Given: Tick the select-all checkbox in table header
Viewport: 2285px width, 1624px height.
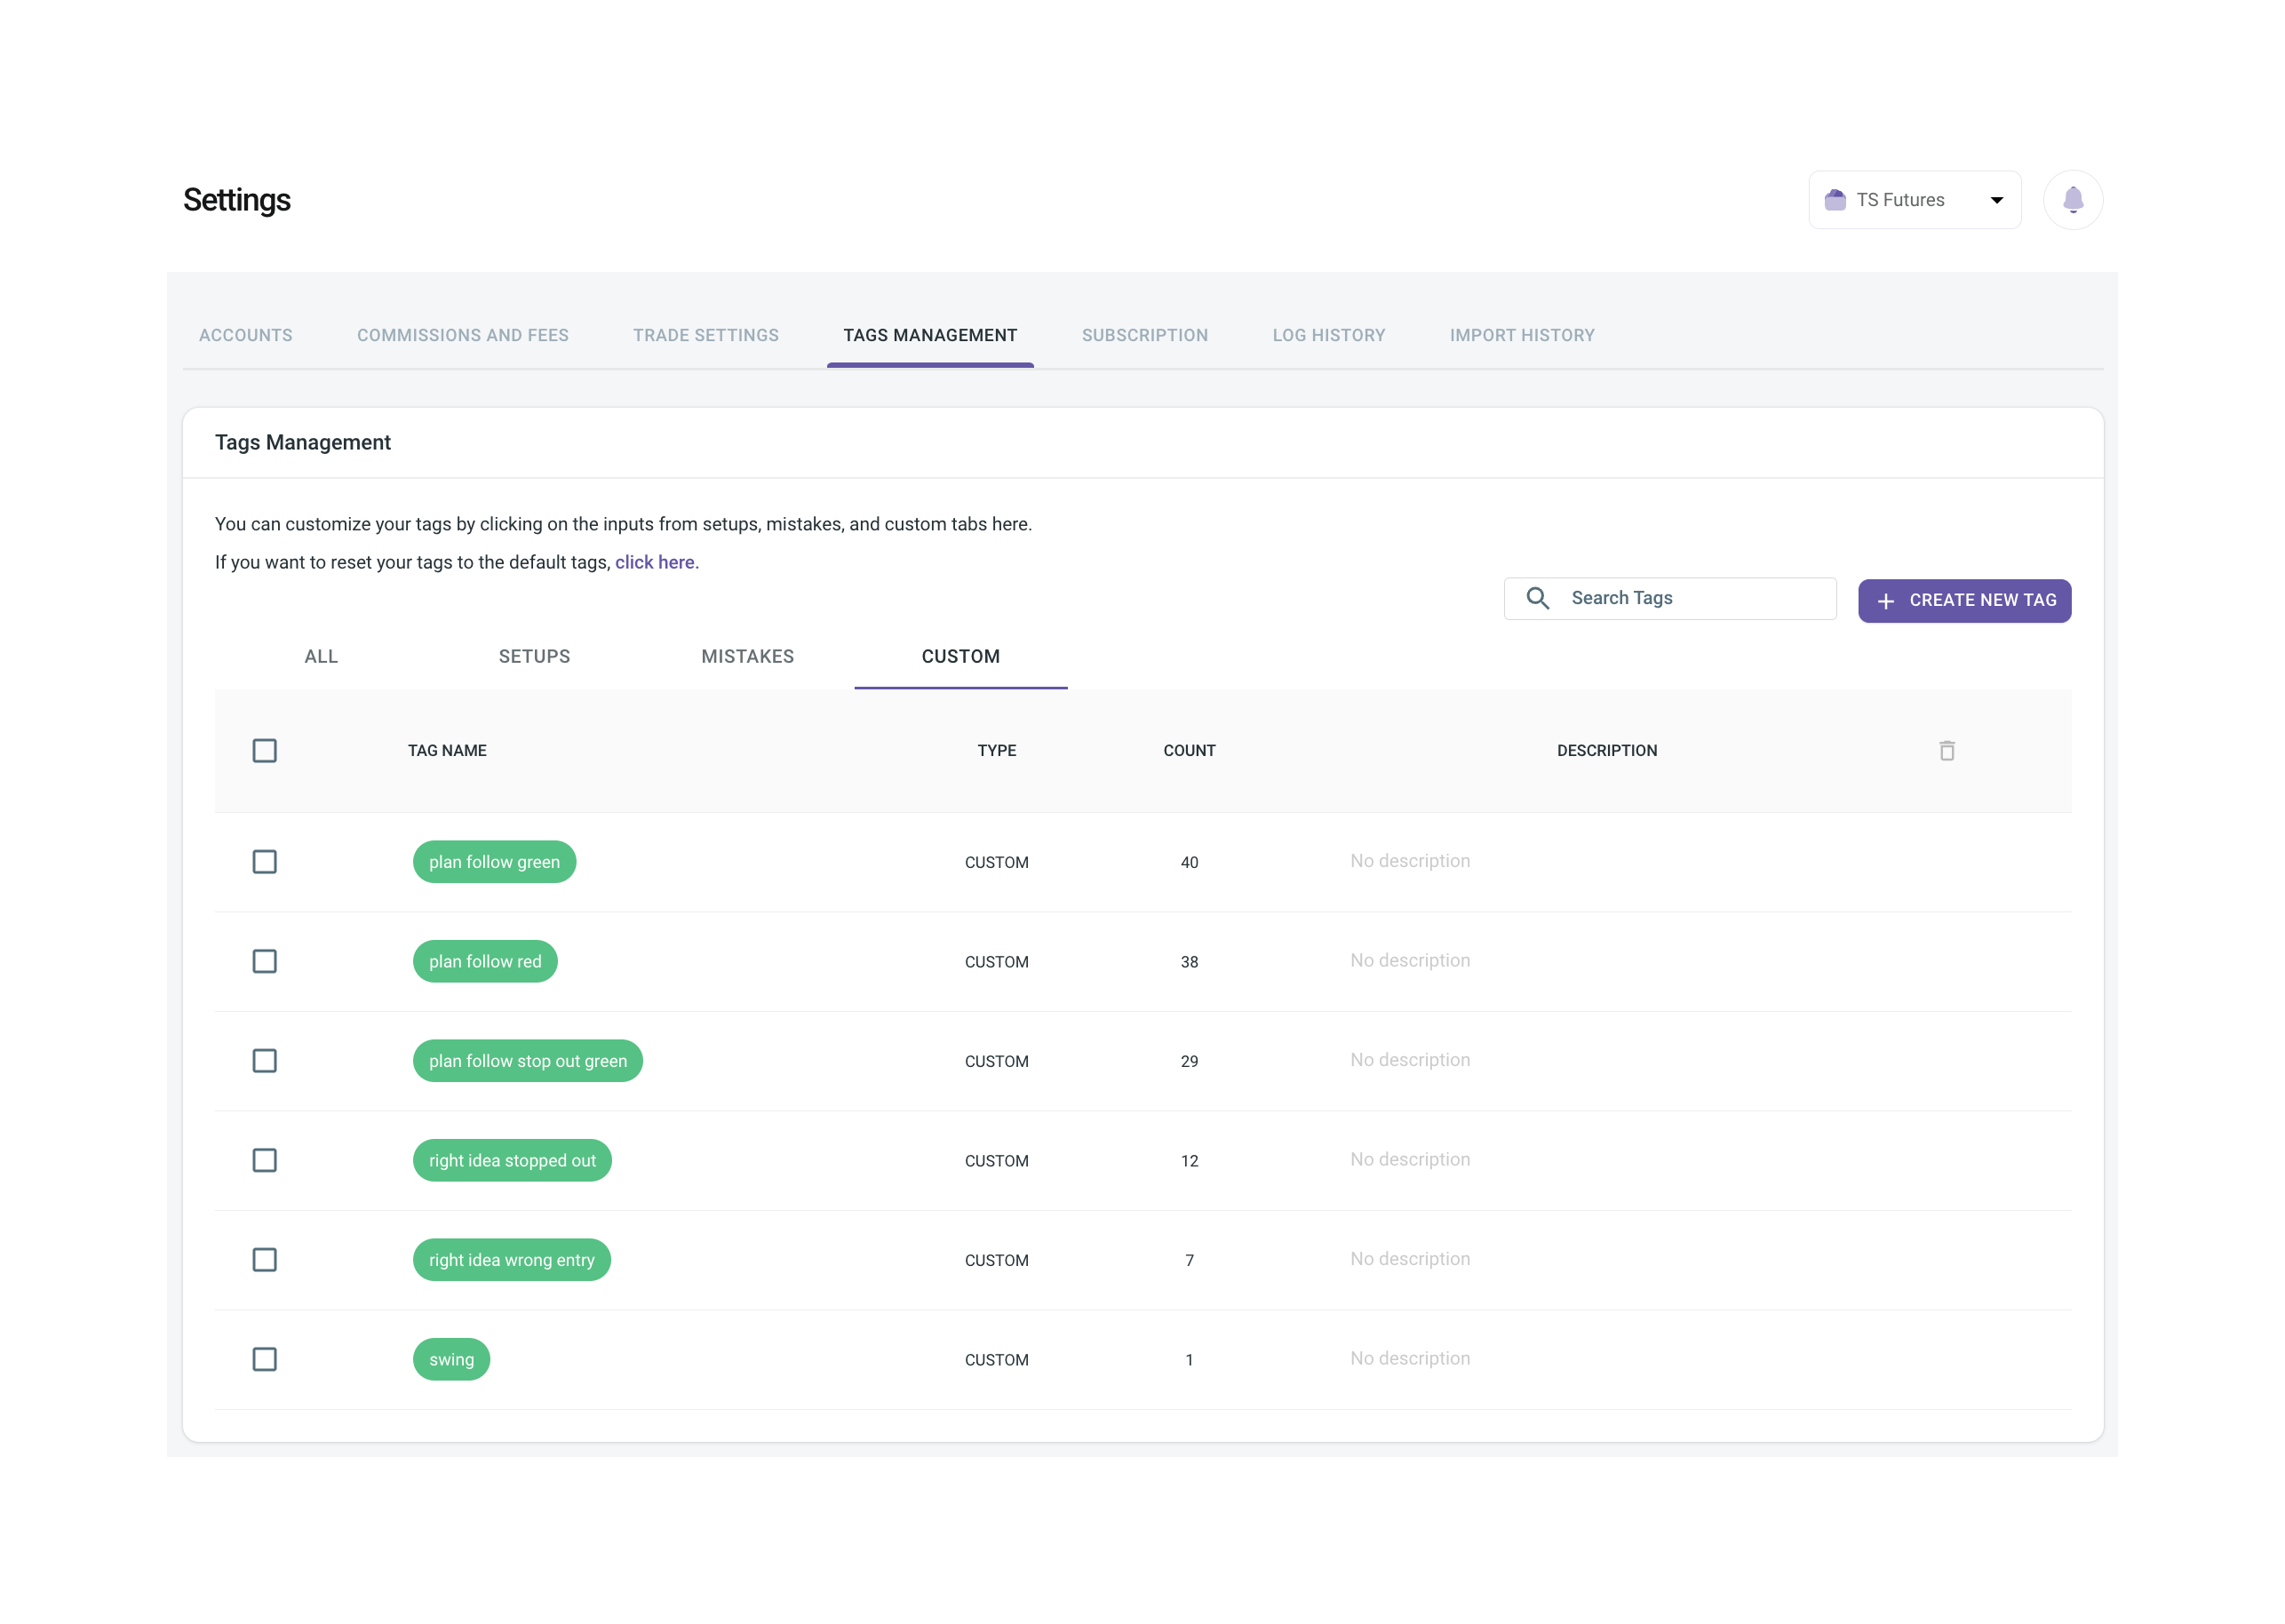Looking at the screenshot, I should tap(264, 751).
